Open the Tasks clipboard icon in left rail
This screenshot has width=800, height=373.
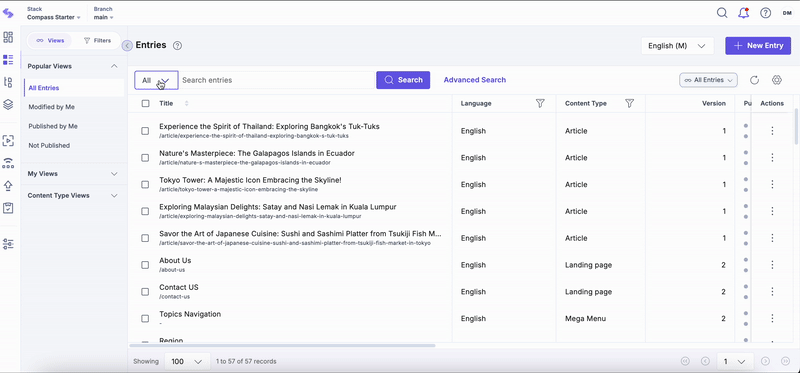click(x=8, y=208)
